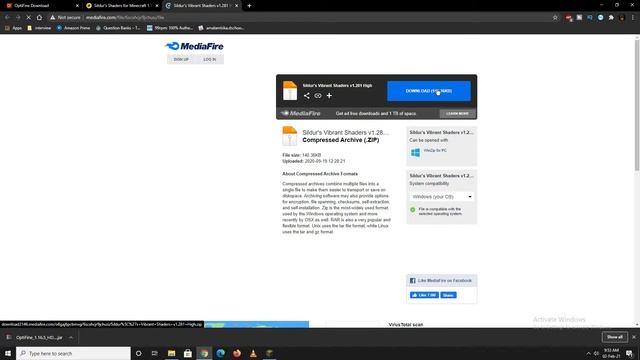Open the notification center icon
The height and width of the screenshot is (360, 640).
pos(629,353)
